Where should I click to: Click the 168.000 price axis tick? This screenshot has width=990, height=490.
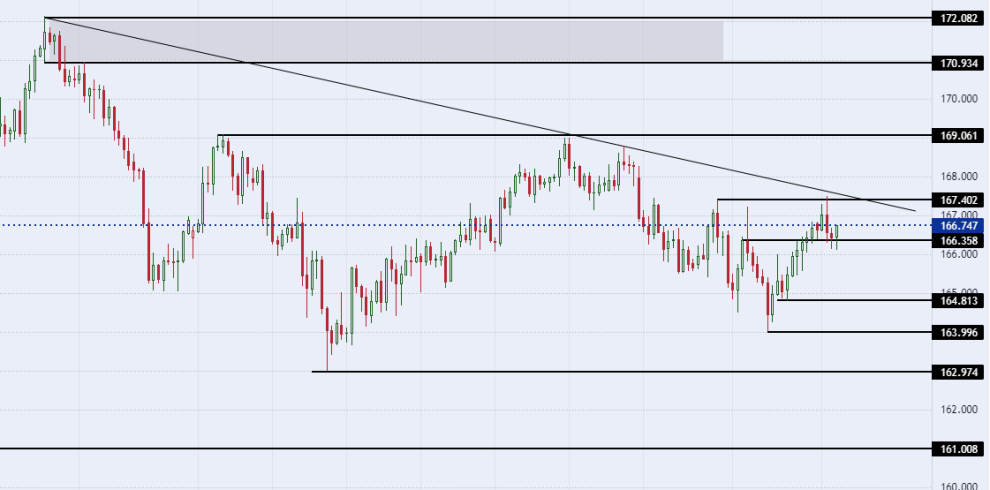click(x=957, y=177)
